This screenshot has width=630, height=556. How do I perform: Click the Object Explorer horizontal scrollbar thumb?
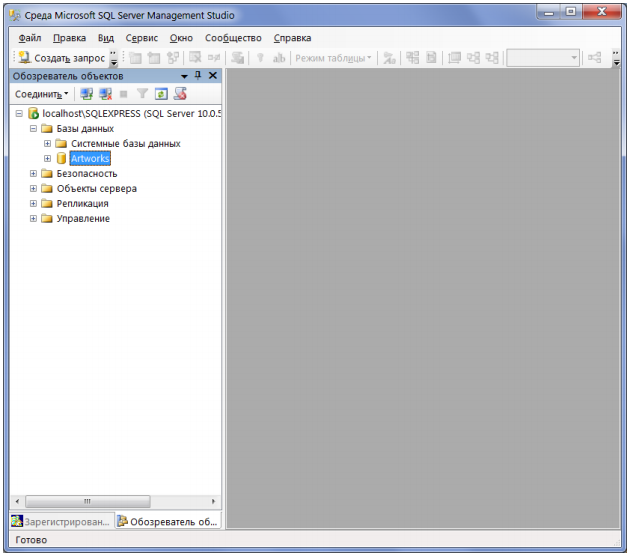[x=88, y=501]
